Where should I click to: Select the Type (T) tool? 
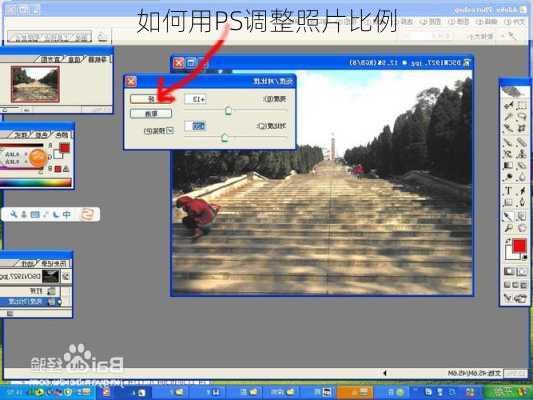click(509, 191)
